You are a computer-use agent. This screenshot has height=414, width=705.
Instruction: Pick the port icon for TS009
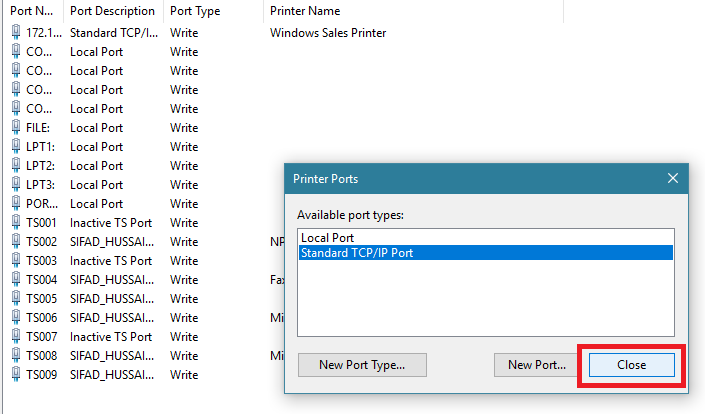point(16,374)
